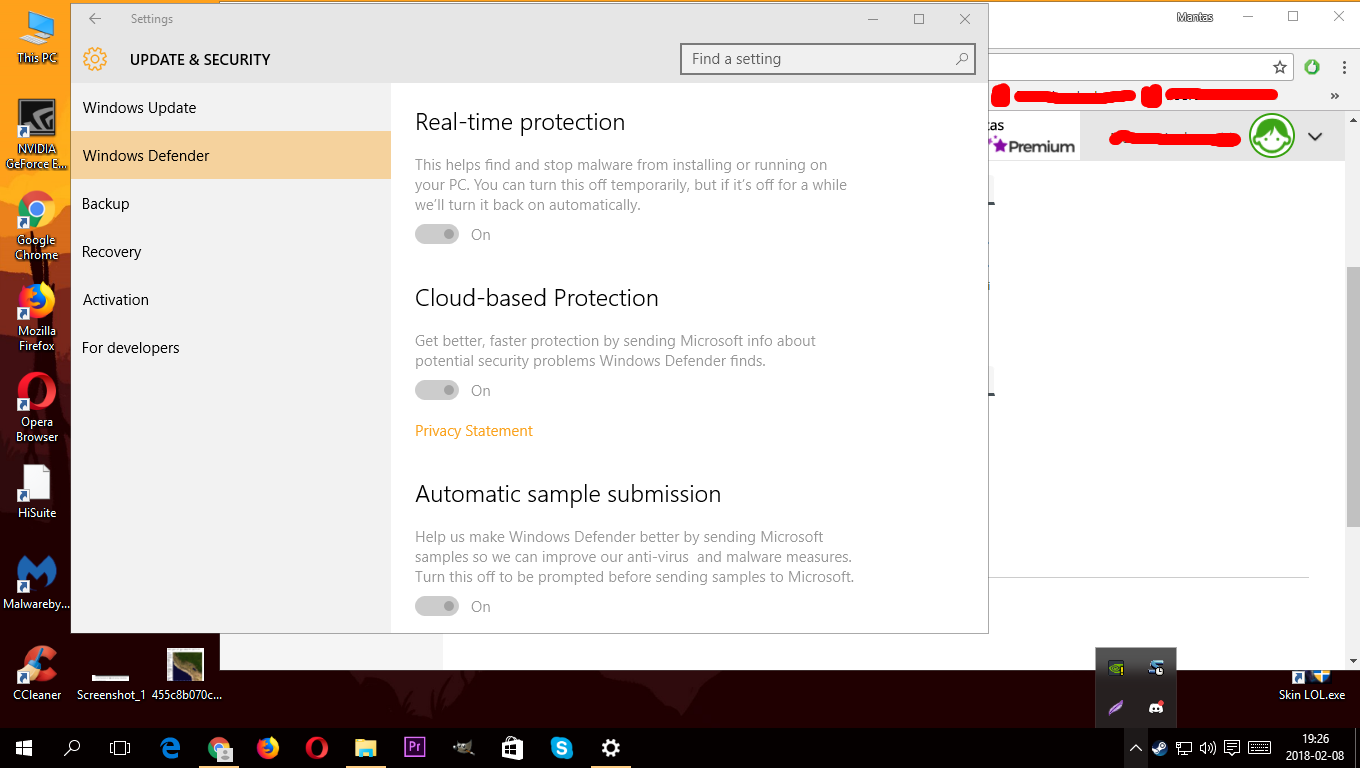Click the Settings gear on the taskbar
The height and width of the screenshot is (768, 1360).
click(610, 748)
